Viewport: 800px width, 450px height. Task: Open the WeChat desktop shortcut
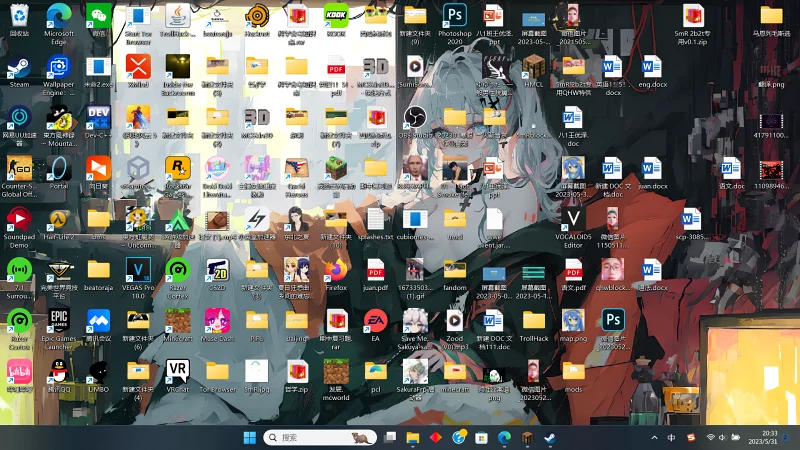(98, 21)
